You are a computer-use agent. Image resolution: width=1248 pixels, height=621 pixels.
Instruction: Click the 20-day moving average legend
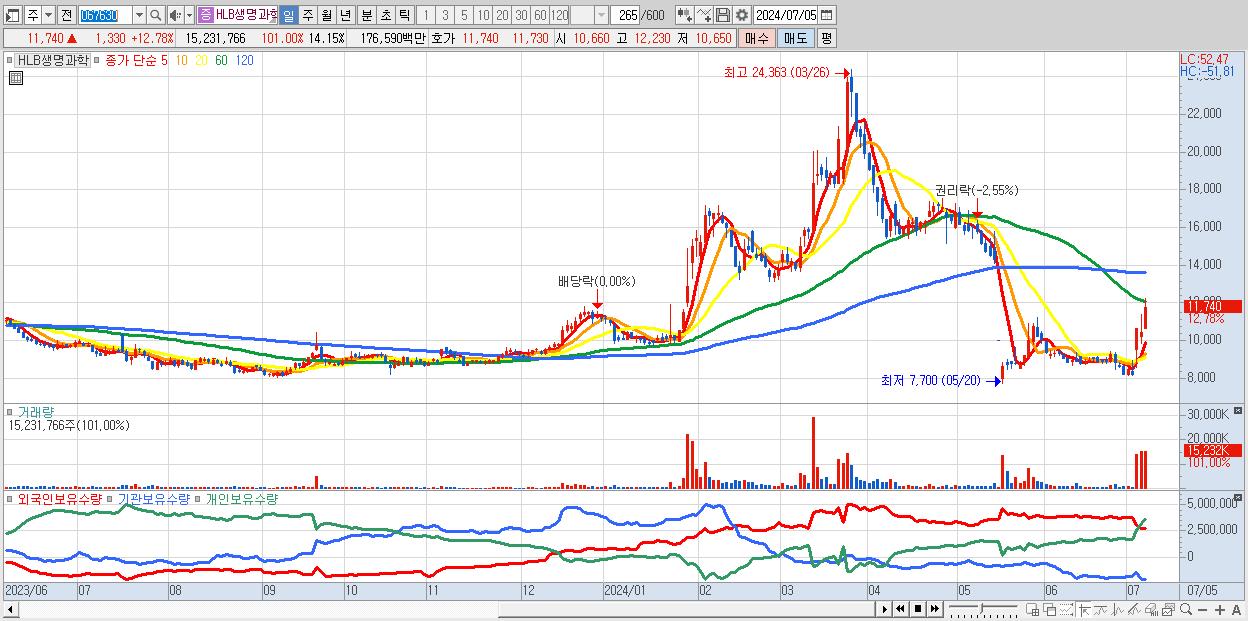tap(201, 60)
